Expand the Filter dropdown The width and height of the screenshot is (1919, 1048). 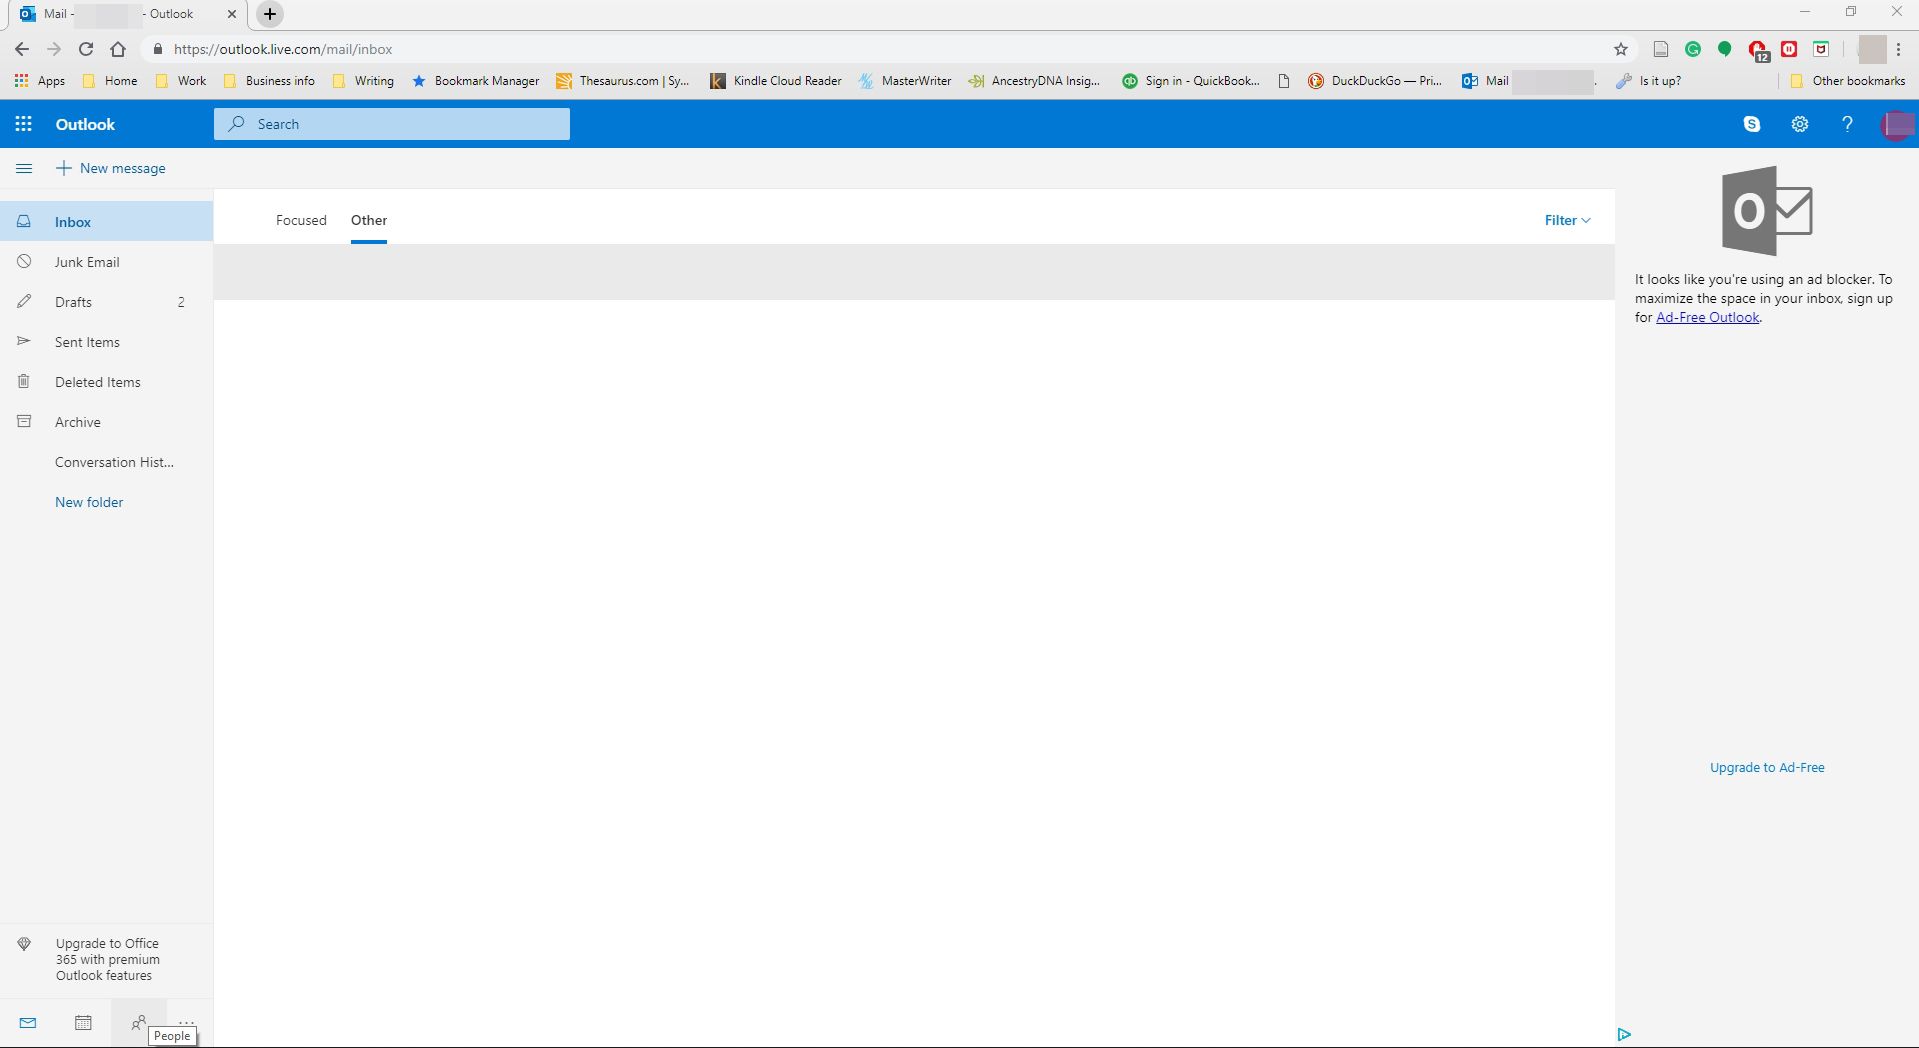(x=1567, y=220)
